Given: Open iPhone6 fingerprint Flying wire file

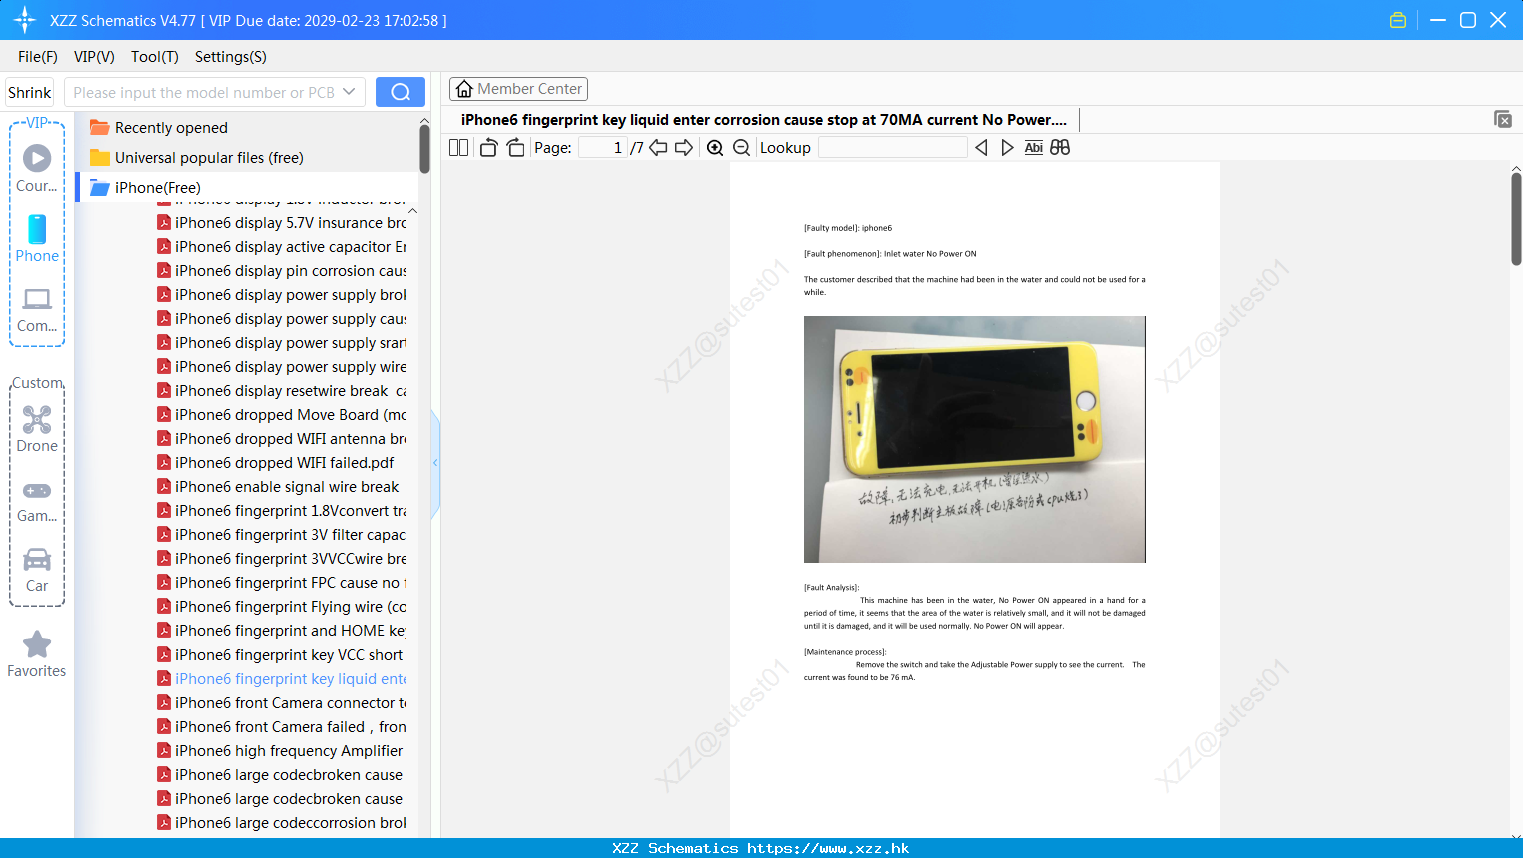Looking at the screenshot, I should (282, 607).
